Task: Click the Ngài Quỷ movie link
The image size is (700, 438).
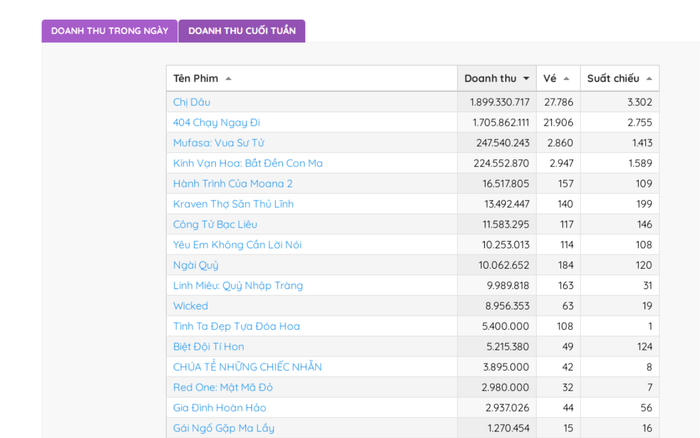Action: pos(195,265)
